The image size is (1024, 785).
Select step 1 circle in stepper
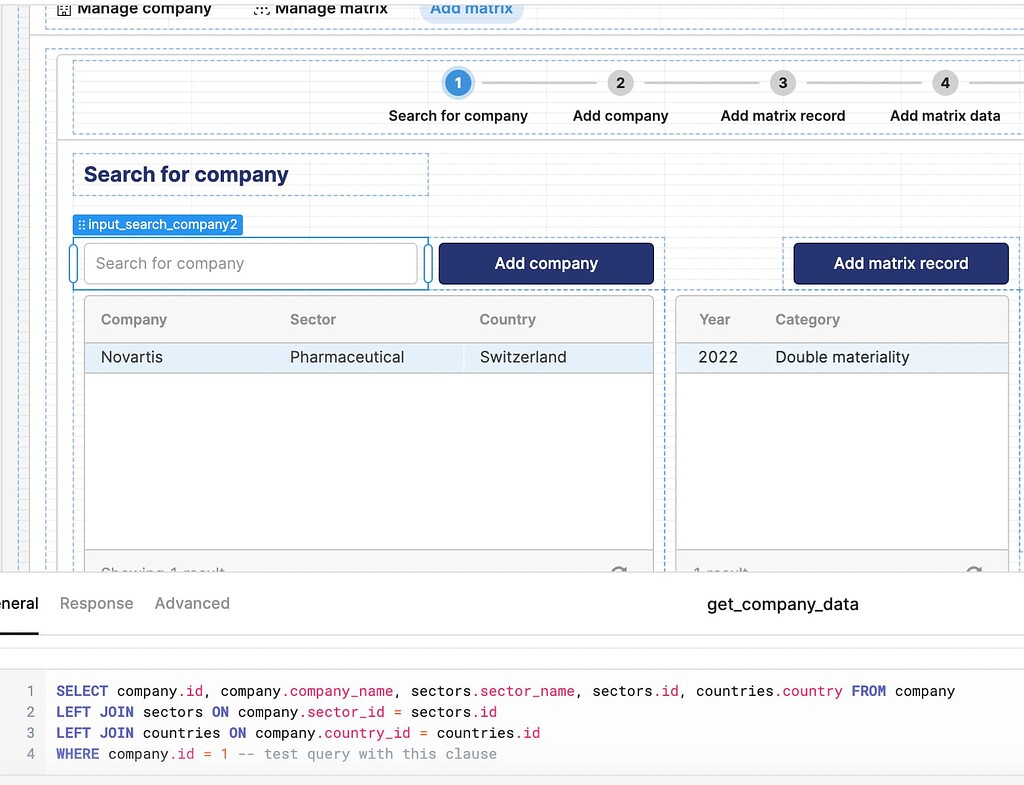[458, 83]
